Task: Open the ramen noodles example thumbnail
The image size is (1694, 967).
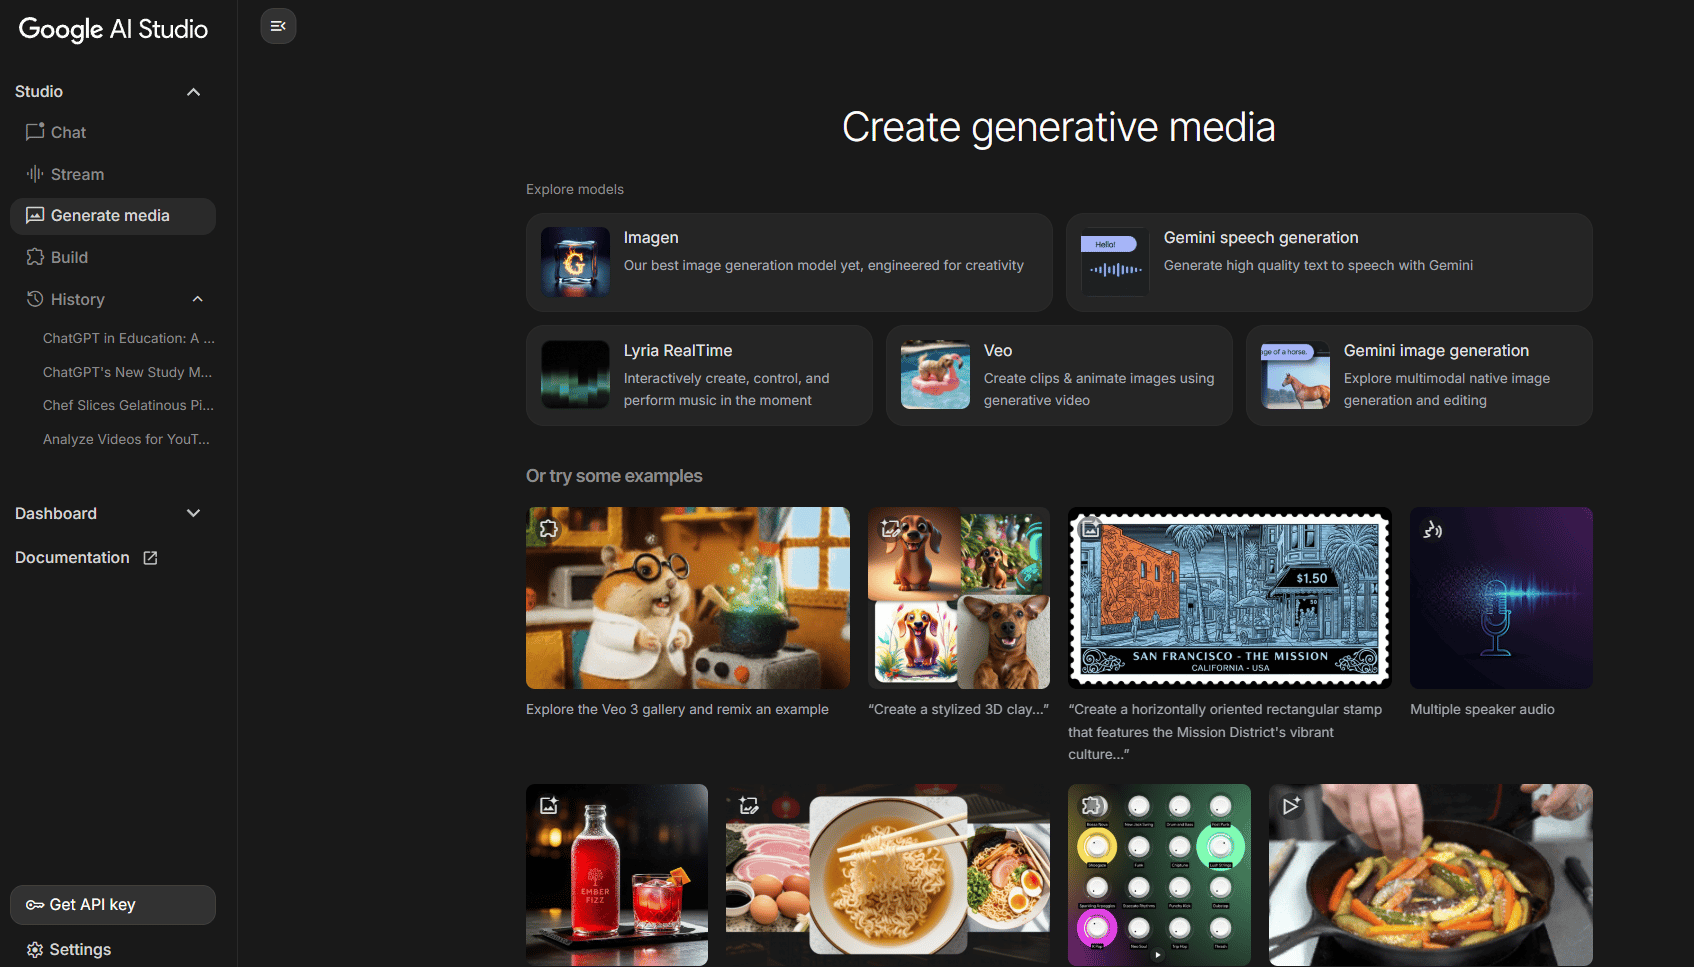Action: [888, 875]
